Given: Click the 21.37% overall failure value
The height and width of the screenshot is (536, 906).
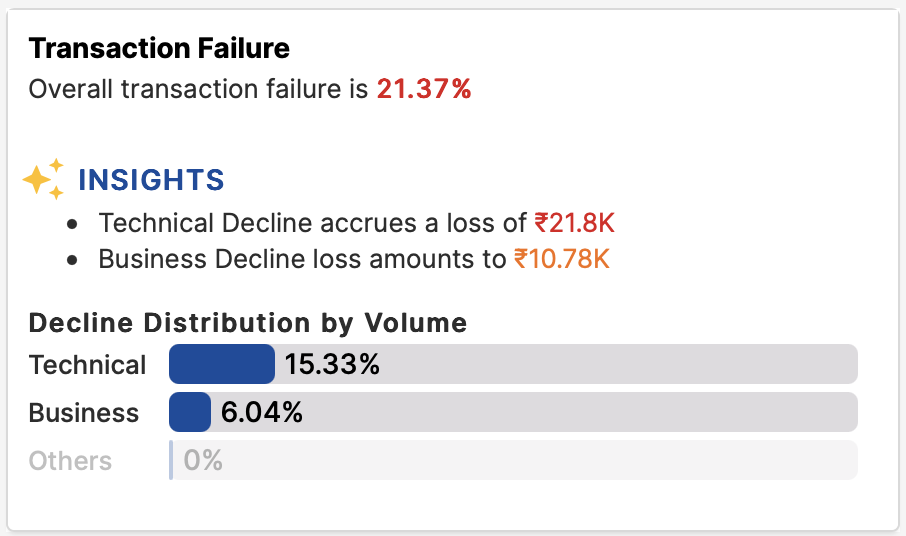Looking at the screenshot, I should coord(423,89).
